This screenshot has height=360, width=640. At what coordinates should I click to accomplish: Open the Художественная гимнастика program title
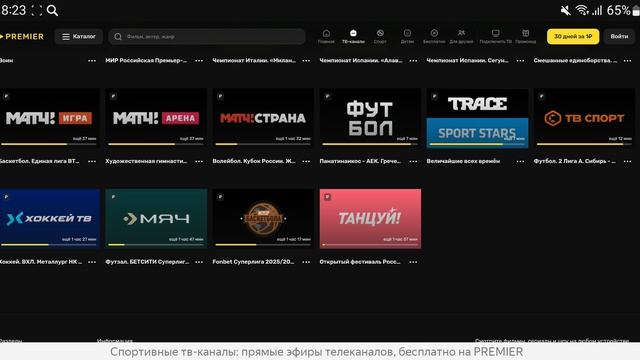pyautogui.click(x=146, y=161)
